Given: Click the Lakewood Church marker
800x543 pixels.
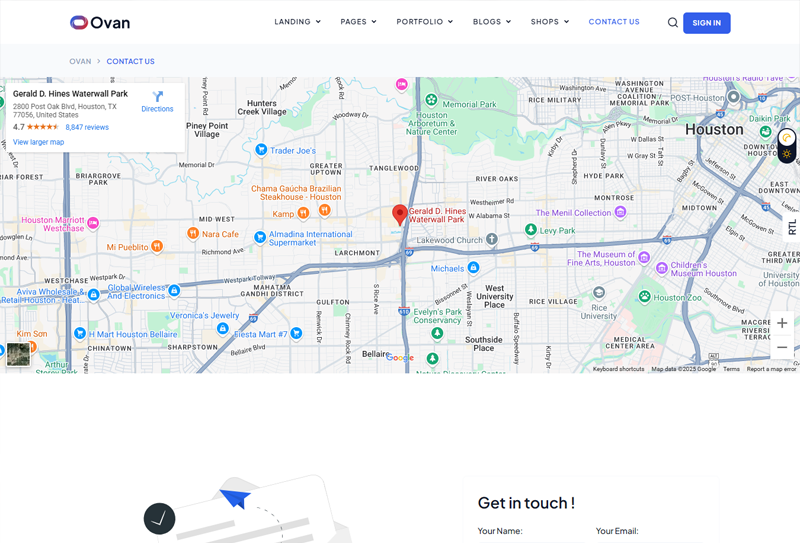Looking at the screenshot, I should (x=491, y=238).
